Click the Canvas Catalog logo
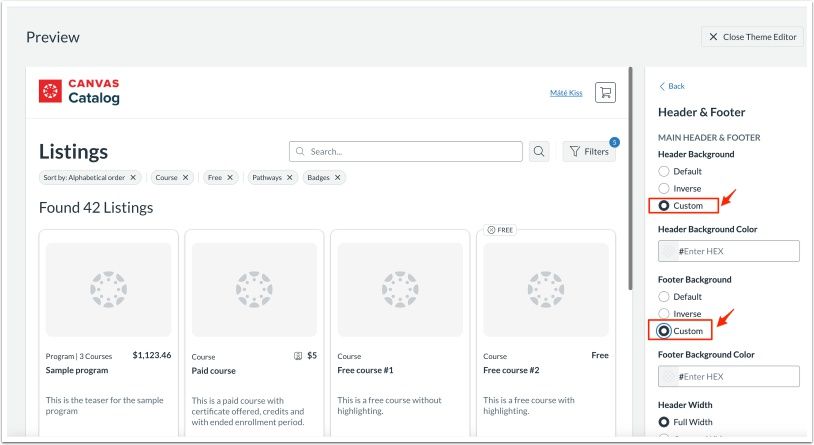 [80, 92]
